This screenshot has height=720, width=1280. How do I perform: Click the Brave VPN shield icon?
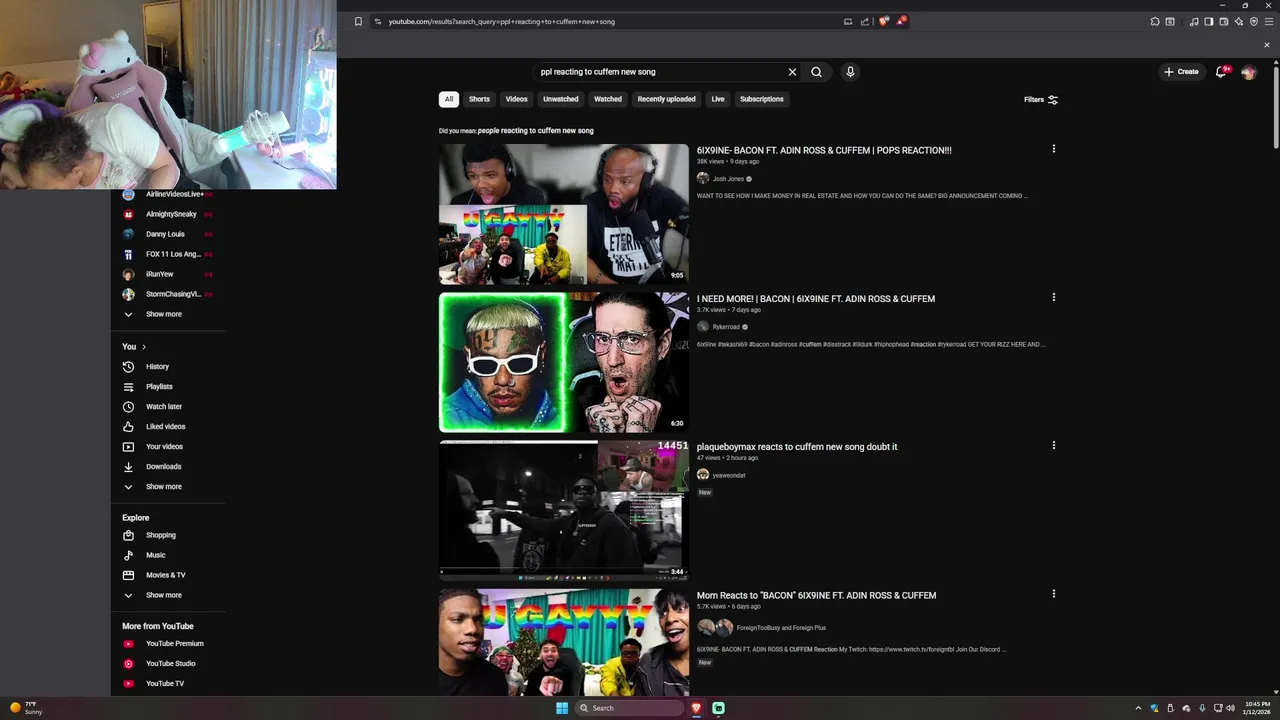(x=1254, y=21)
